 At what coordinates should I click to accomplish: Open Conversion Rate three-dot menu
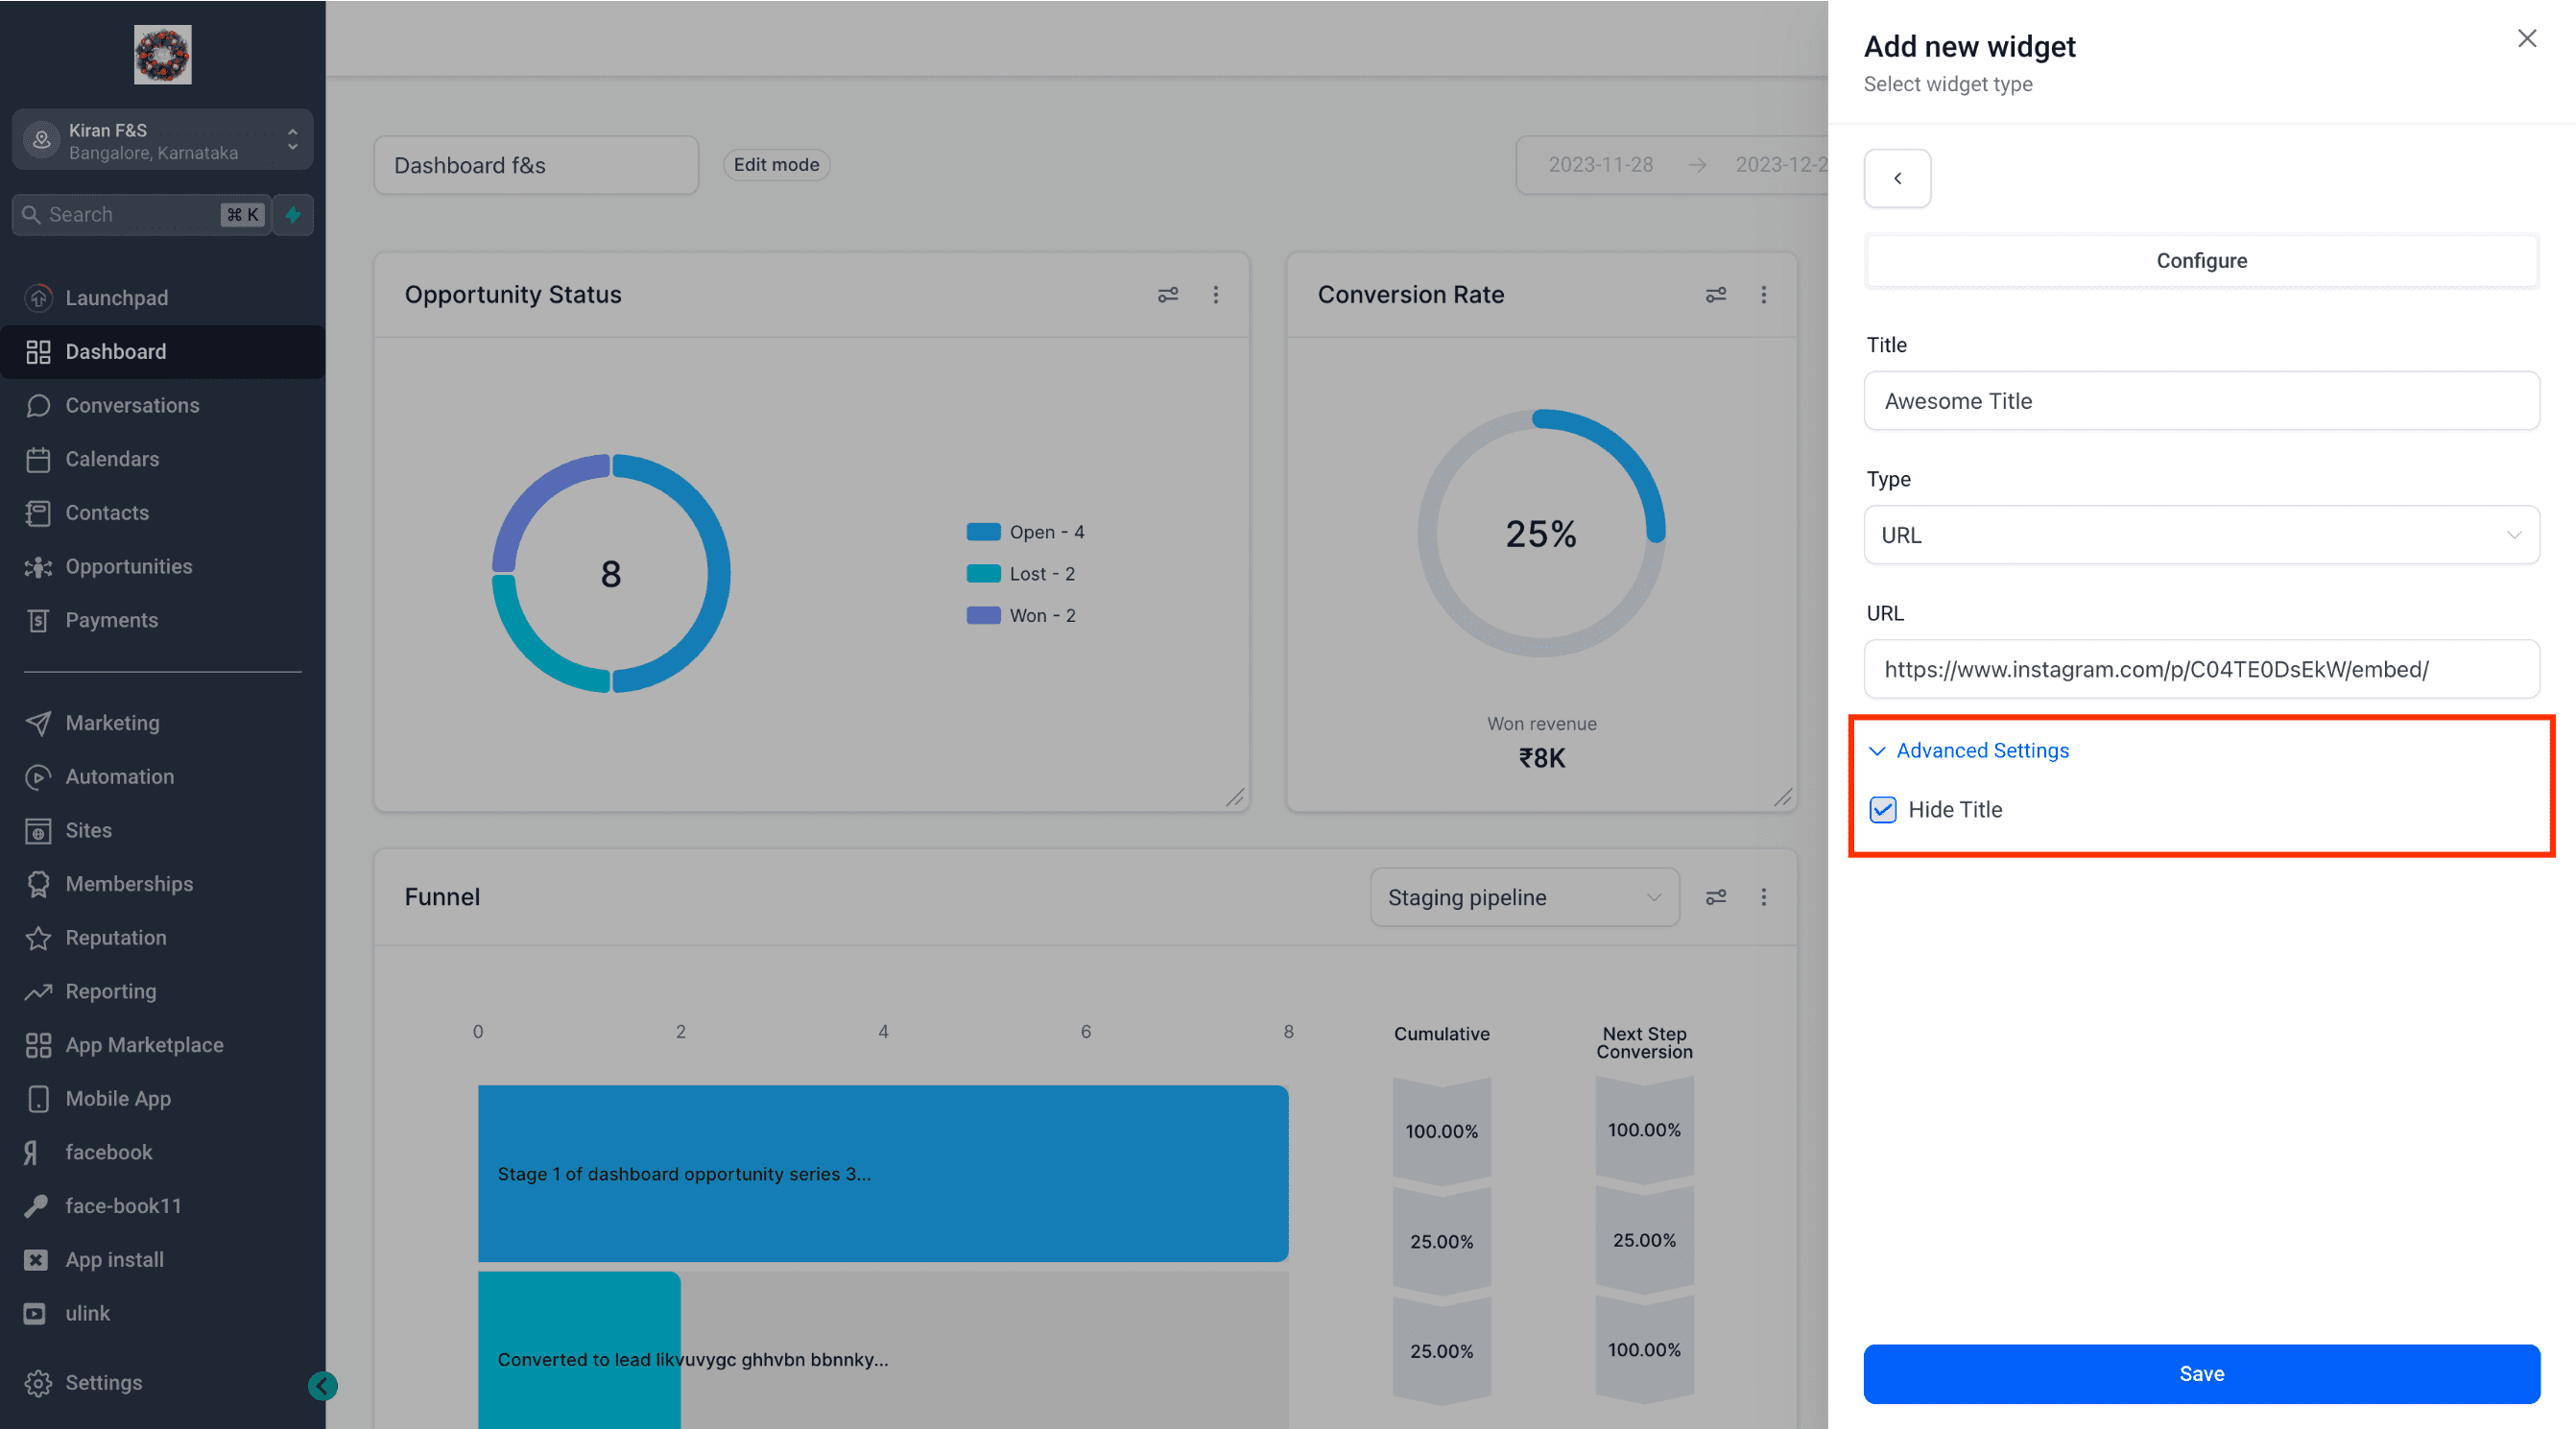click(x=1764, y=294)
